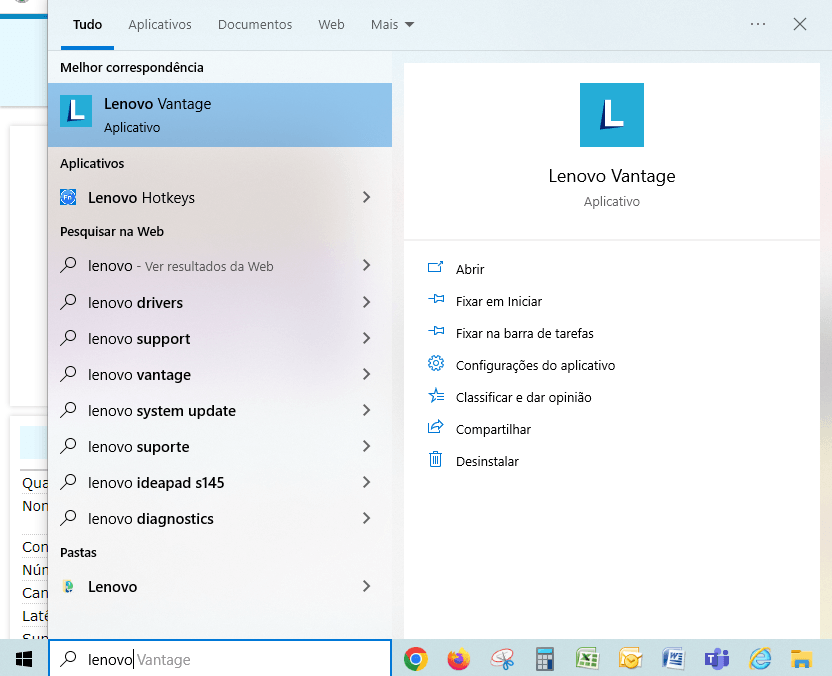The image size is (832, 676).
Task: Open Internet Explorer from the taskbar
Action: point(760,659)
